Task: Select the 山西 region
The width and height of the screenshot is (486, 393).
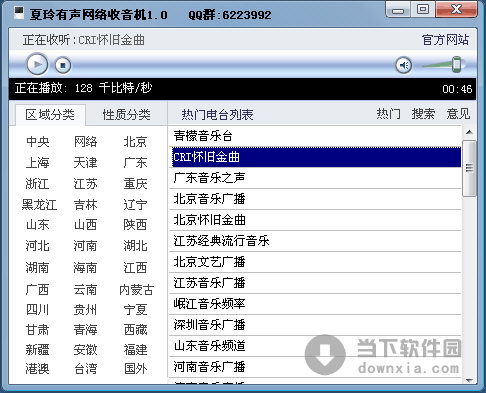Action: [85, 225]
